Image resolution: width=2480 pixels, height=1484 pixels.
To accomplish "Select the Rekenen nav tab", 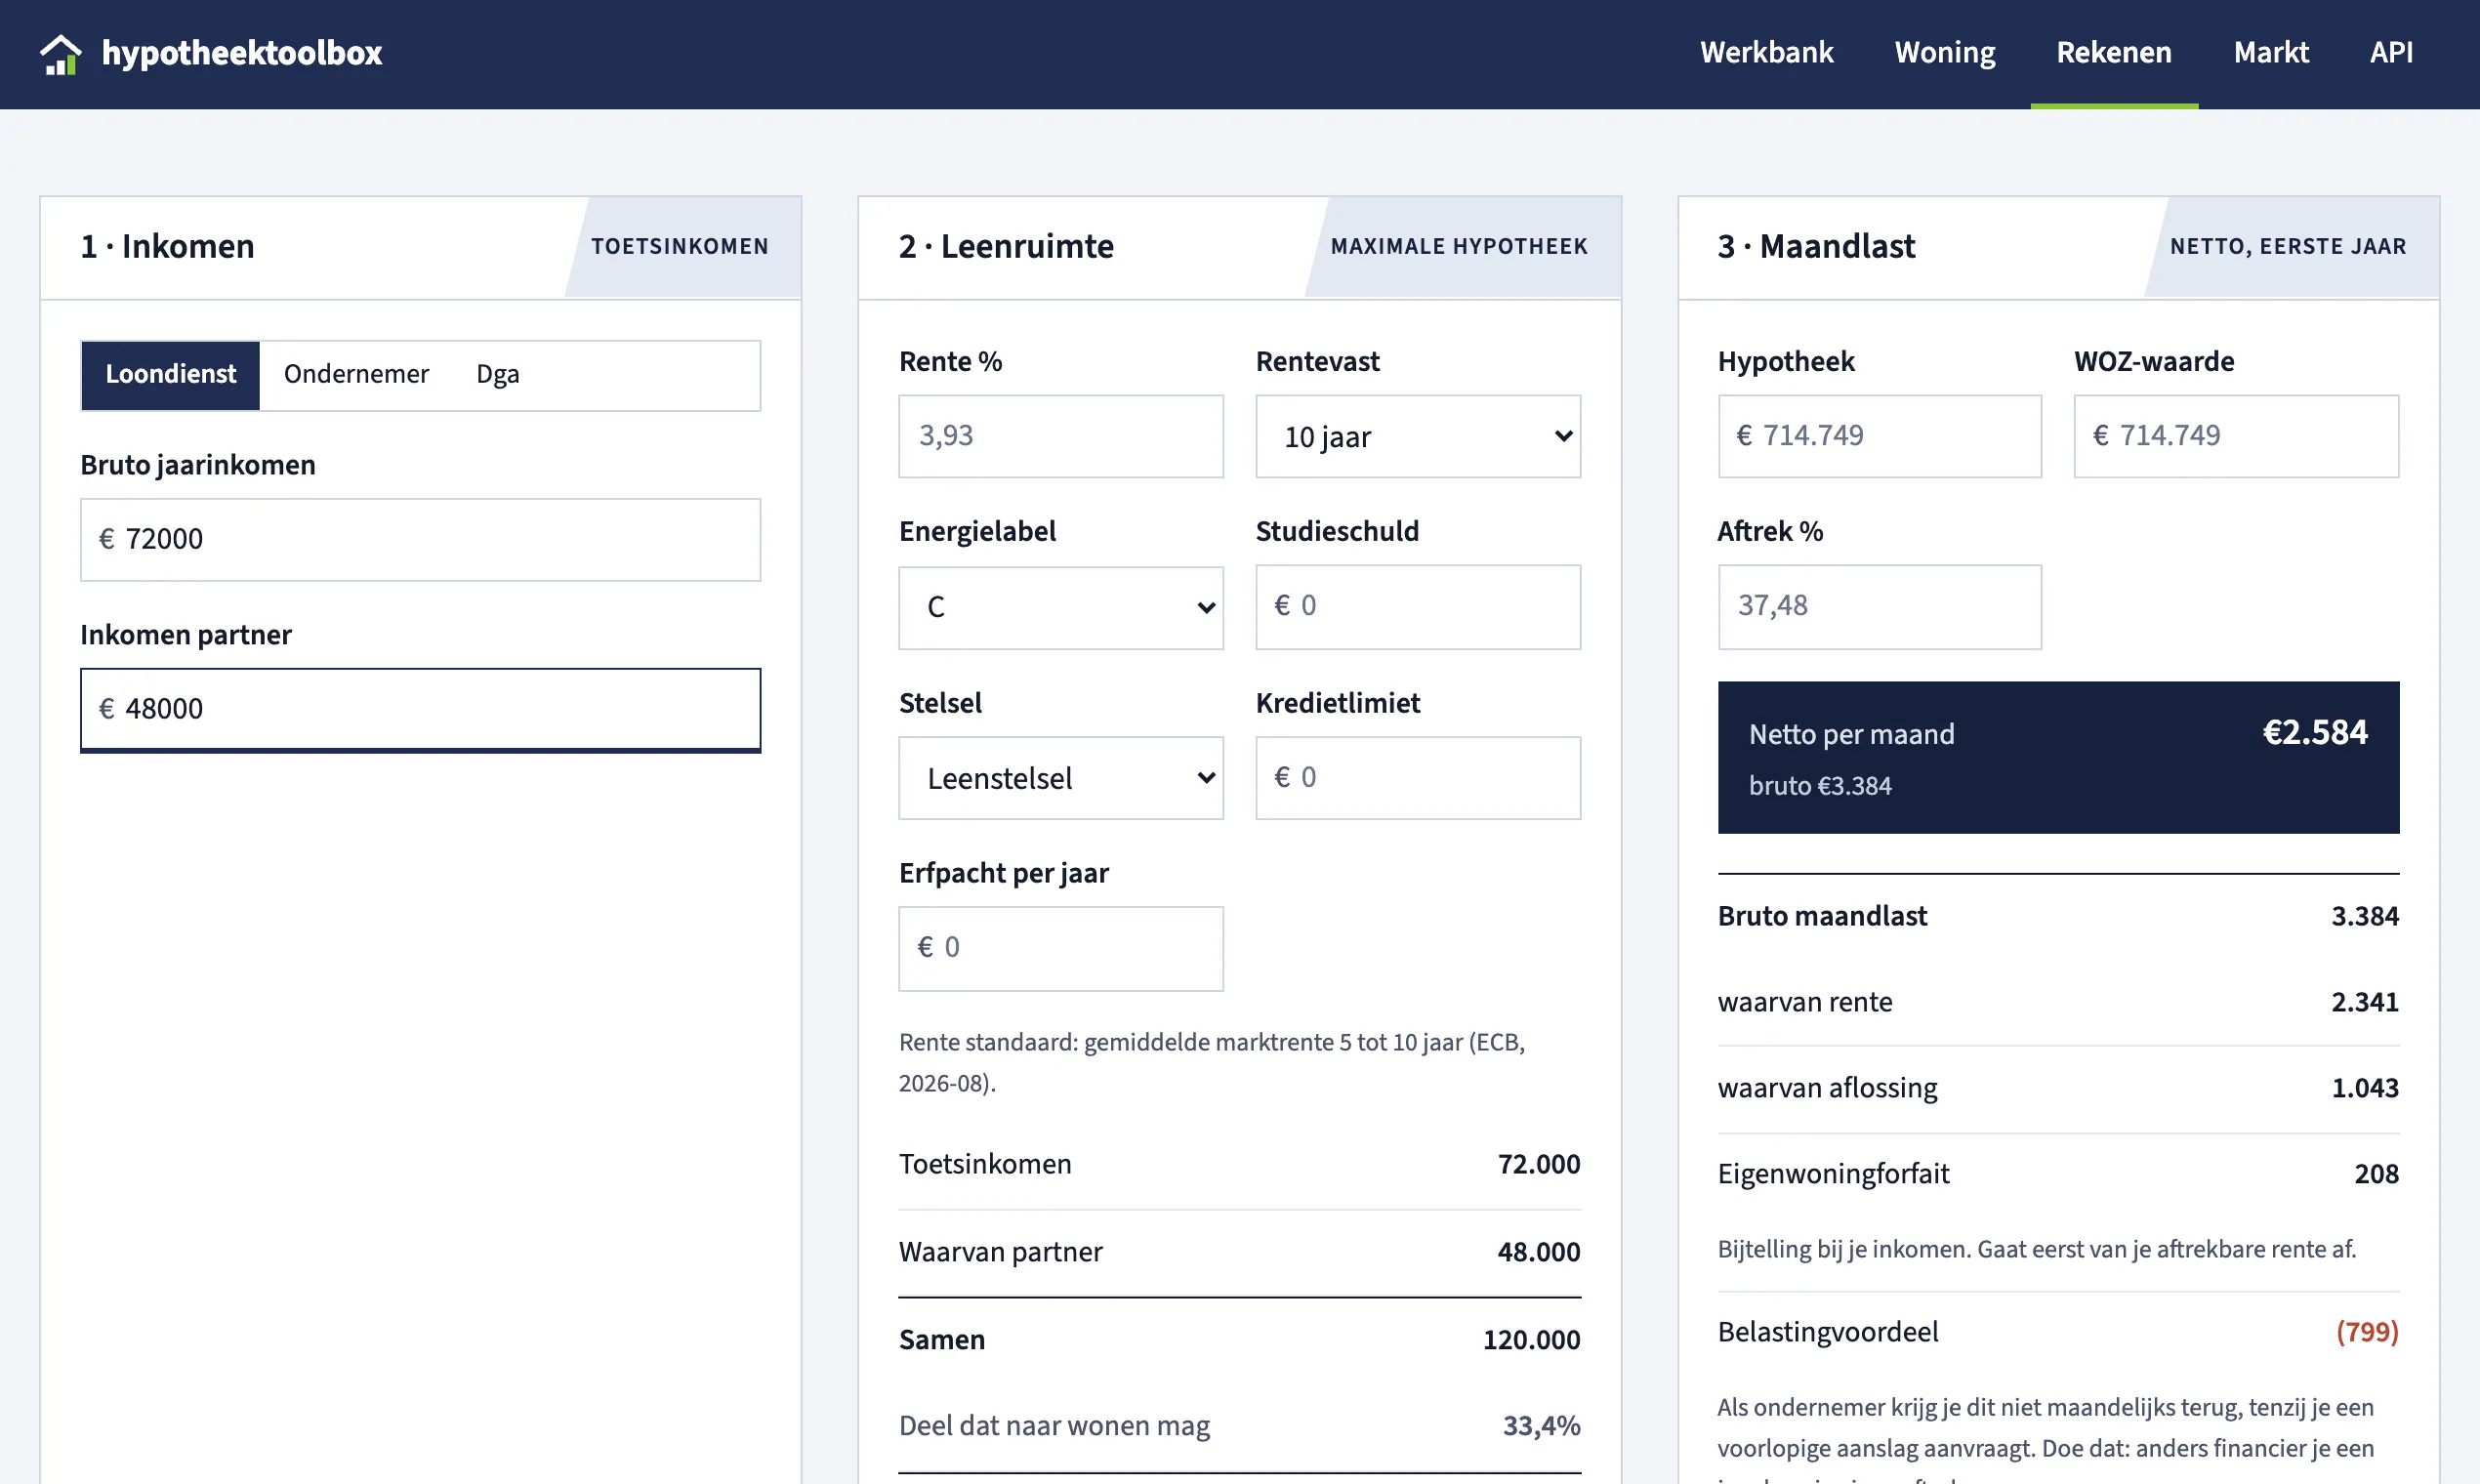I will click(2113, 52).
